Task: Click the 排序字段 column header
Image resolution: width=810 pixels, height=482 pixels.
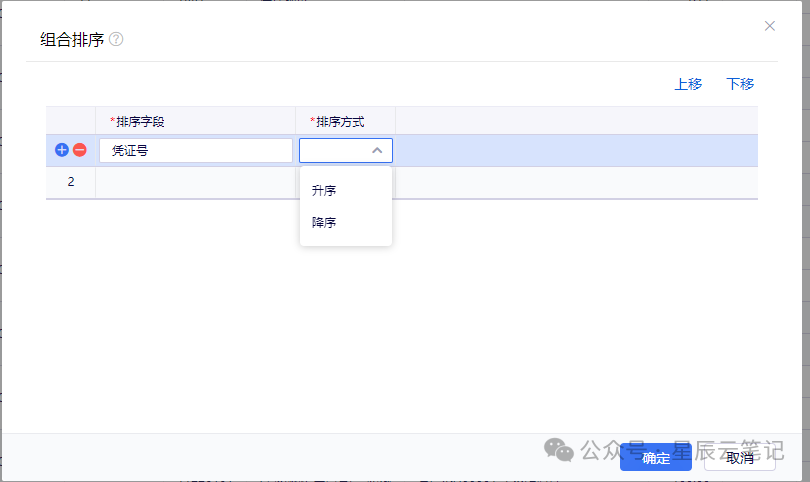Action: [195, 121]
